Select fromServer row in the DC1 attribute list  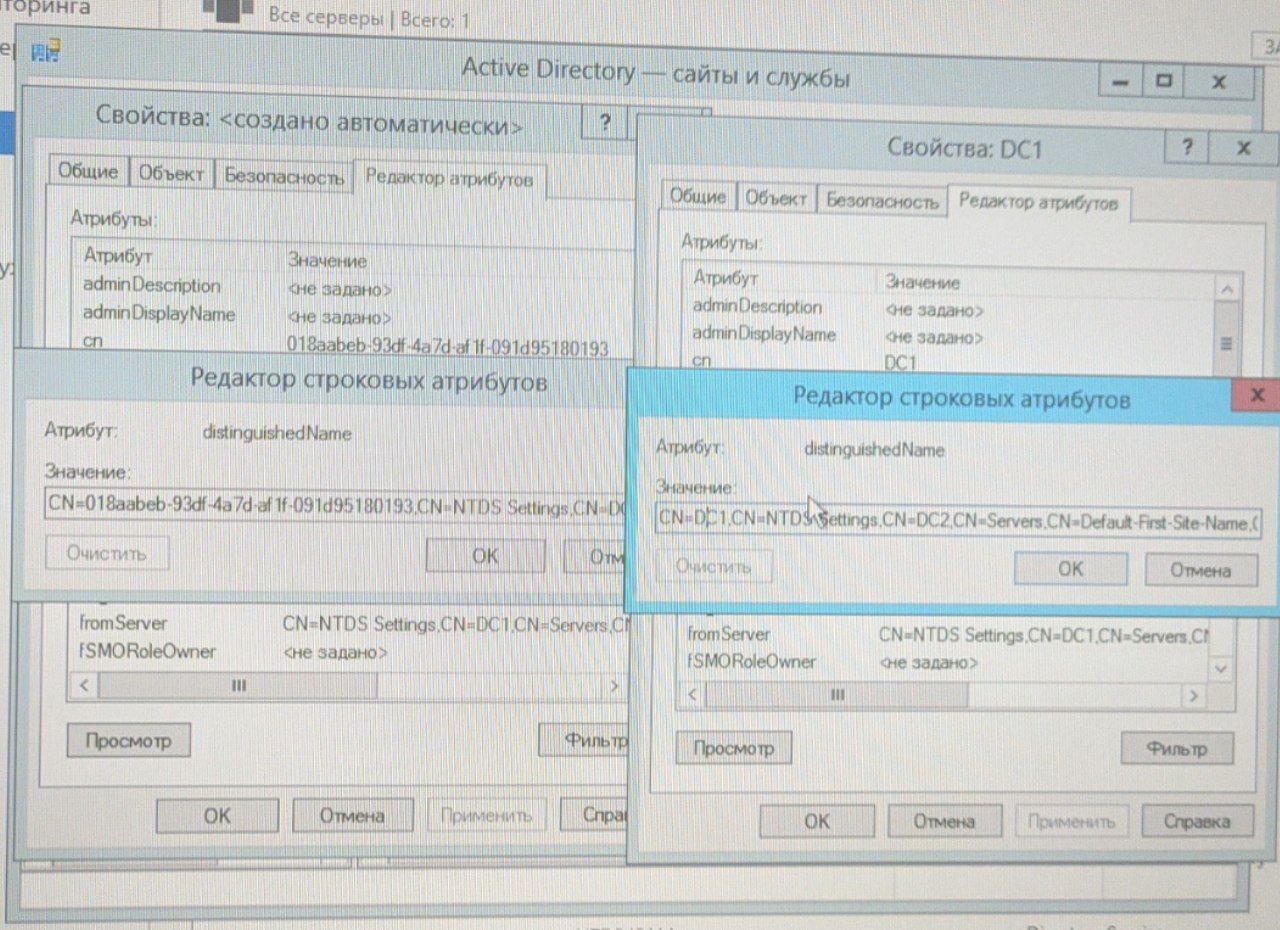click(x=948, y=635)
